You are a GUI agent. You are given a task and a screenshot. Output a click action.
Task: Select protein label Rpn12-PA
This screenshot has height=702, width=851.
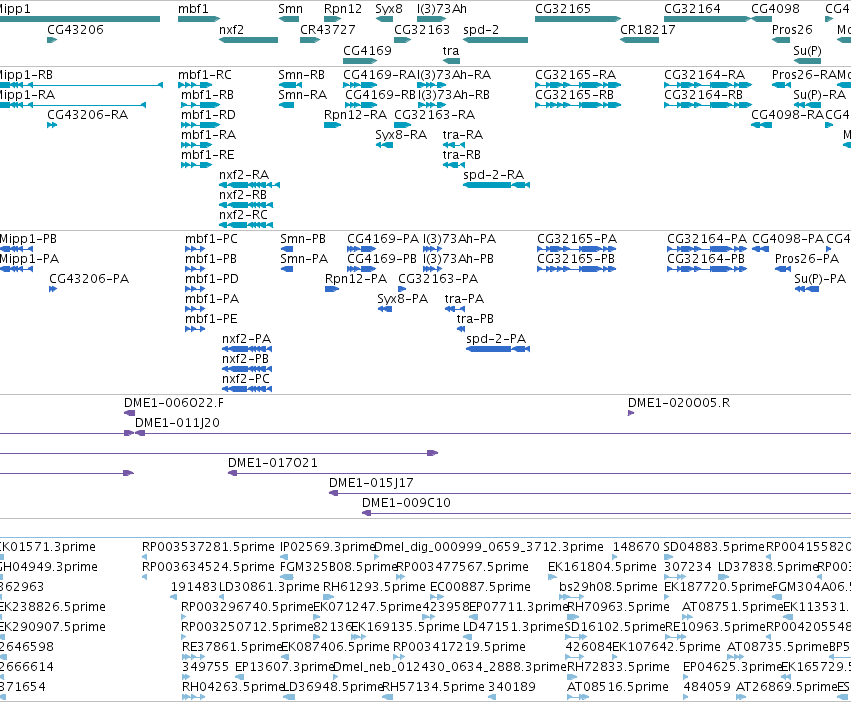click(356, 279)
